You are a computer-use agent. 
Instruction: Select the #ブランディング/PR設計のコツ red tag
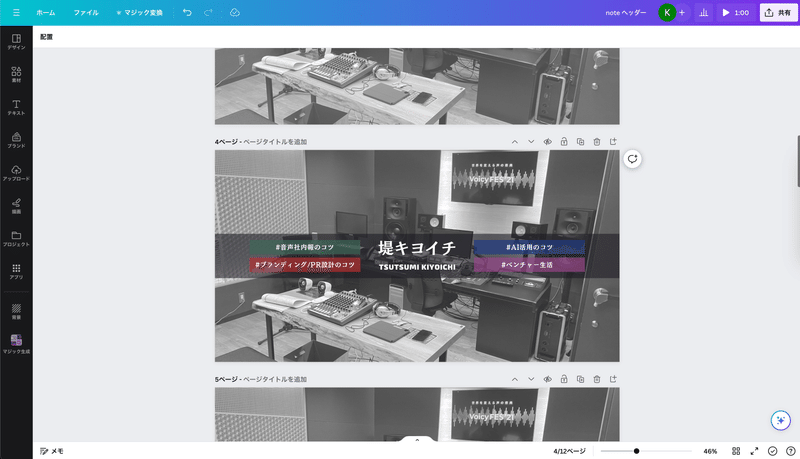[305, 265]
